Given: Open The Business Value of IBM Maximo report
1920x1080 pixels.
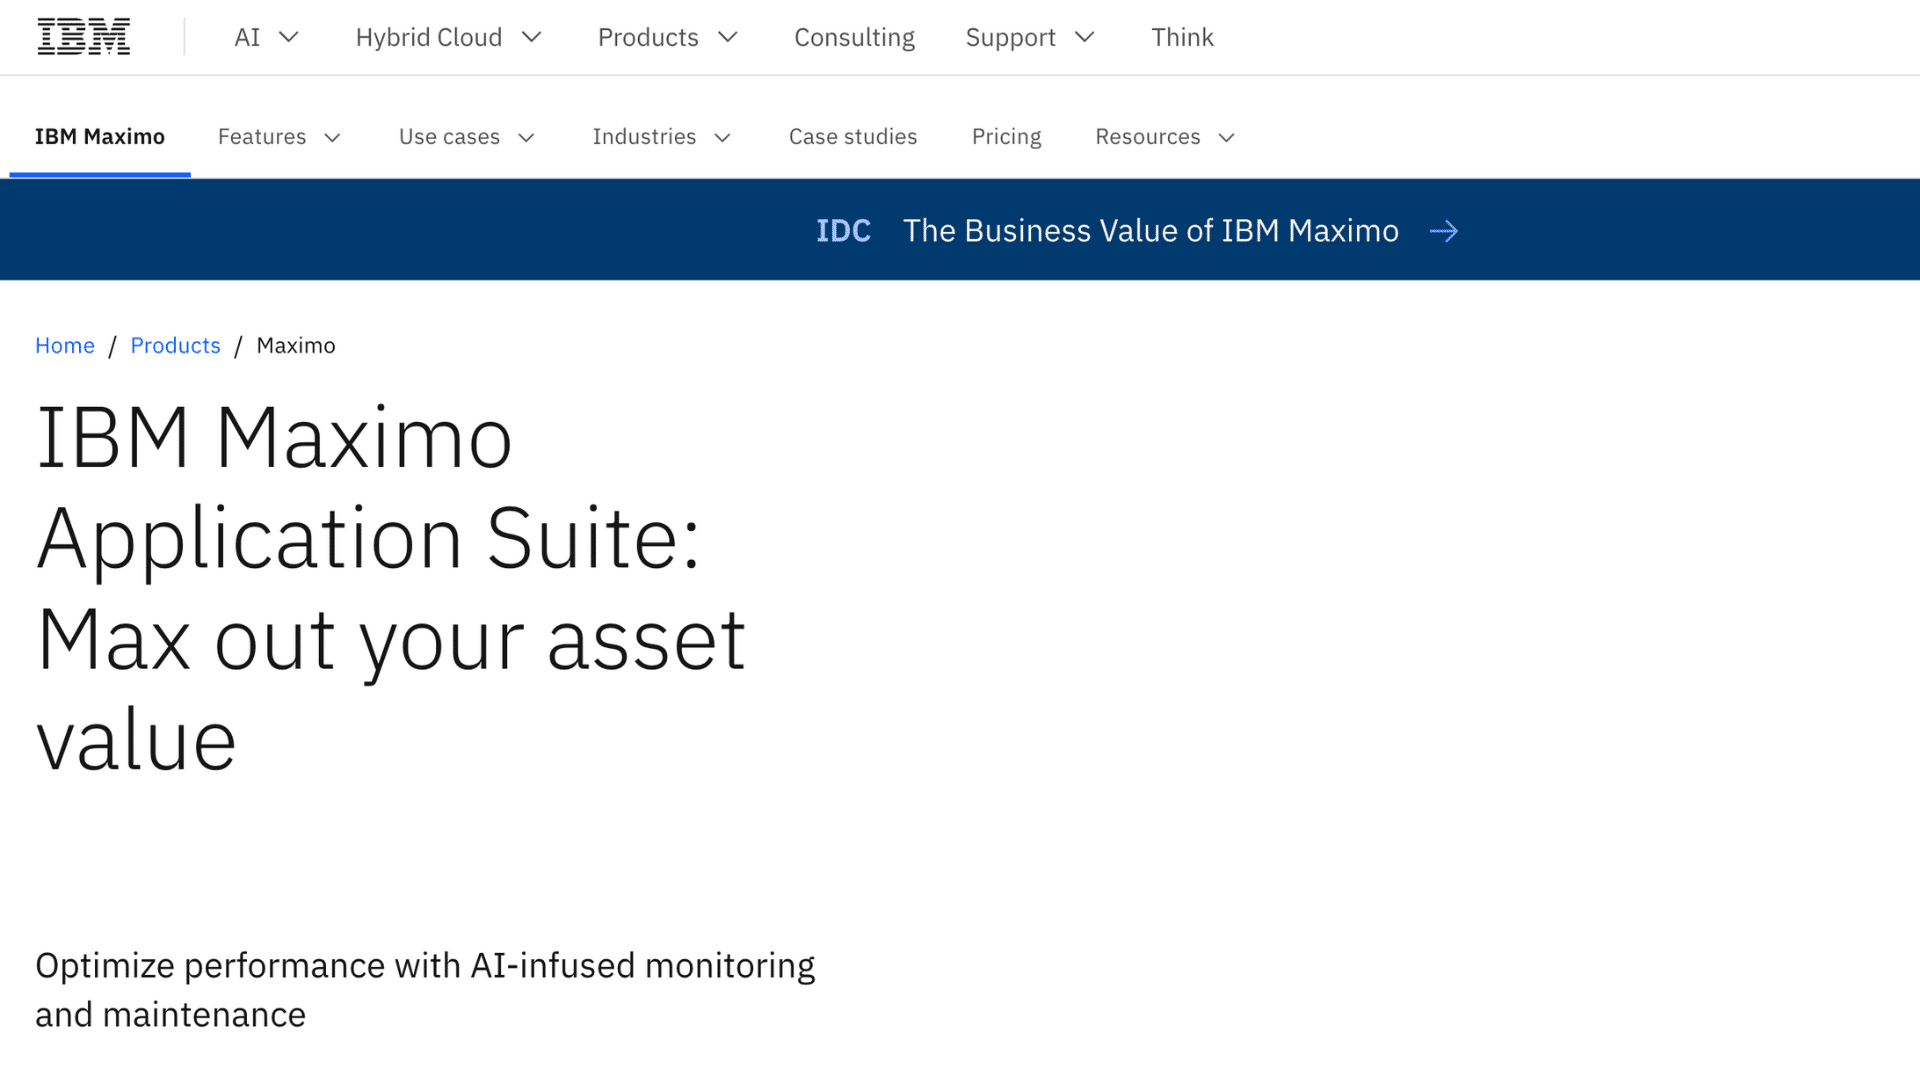Looking at the screenshot, I should click(1151, 230).
